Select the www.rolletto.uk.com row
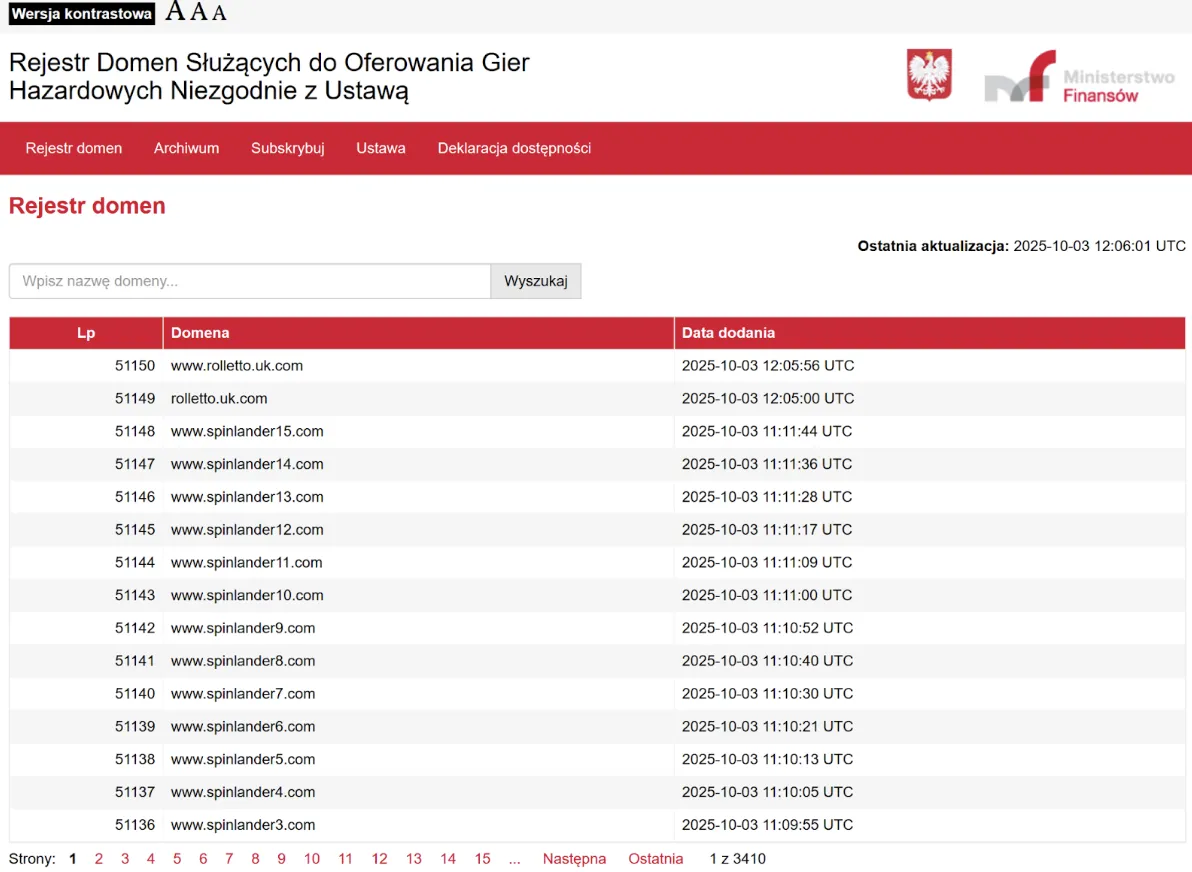The height and width of the screenshot is (872, 1192). click(237, 366)
